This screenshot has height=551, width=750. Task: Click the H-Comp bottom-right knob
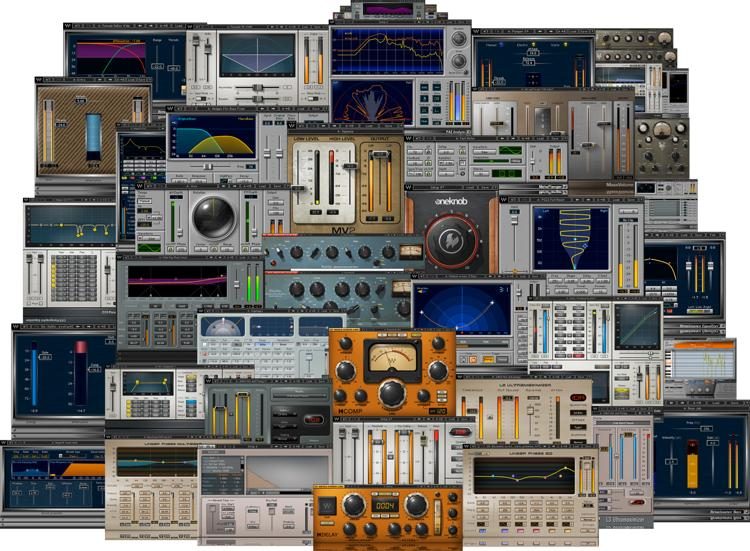coord(423,396)
